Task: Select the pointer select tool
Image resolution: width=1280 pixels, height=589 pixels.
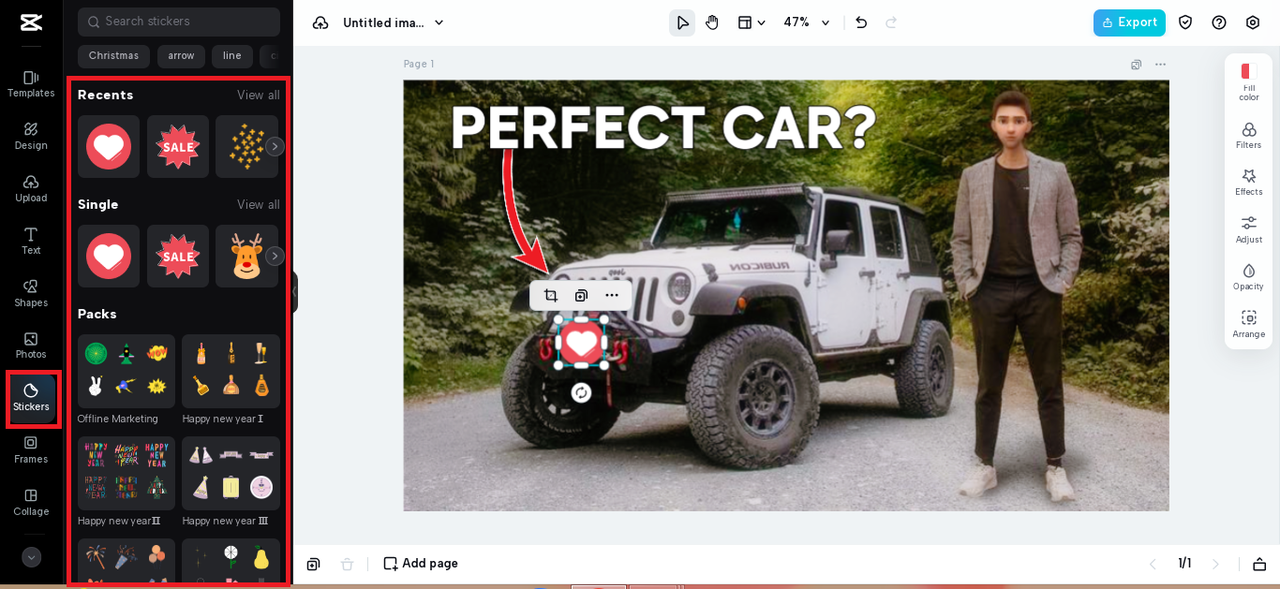Action: 682,23
